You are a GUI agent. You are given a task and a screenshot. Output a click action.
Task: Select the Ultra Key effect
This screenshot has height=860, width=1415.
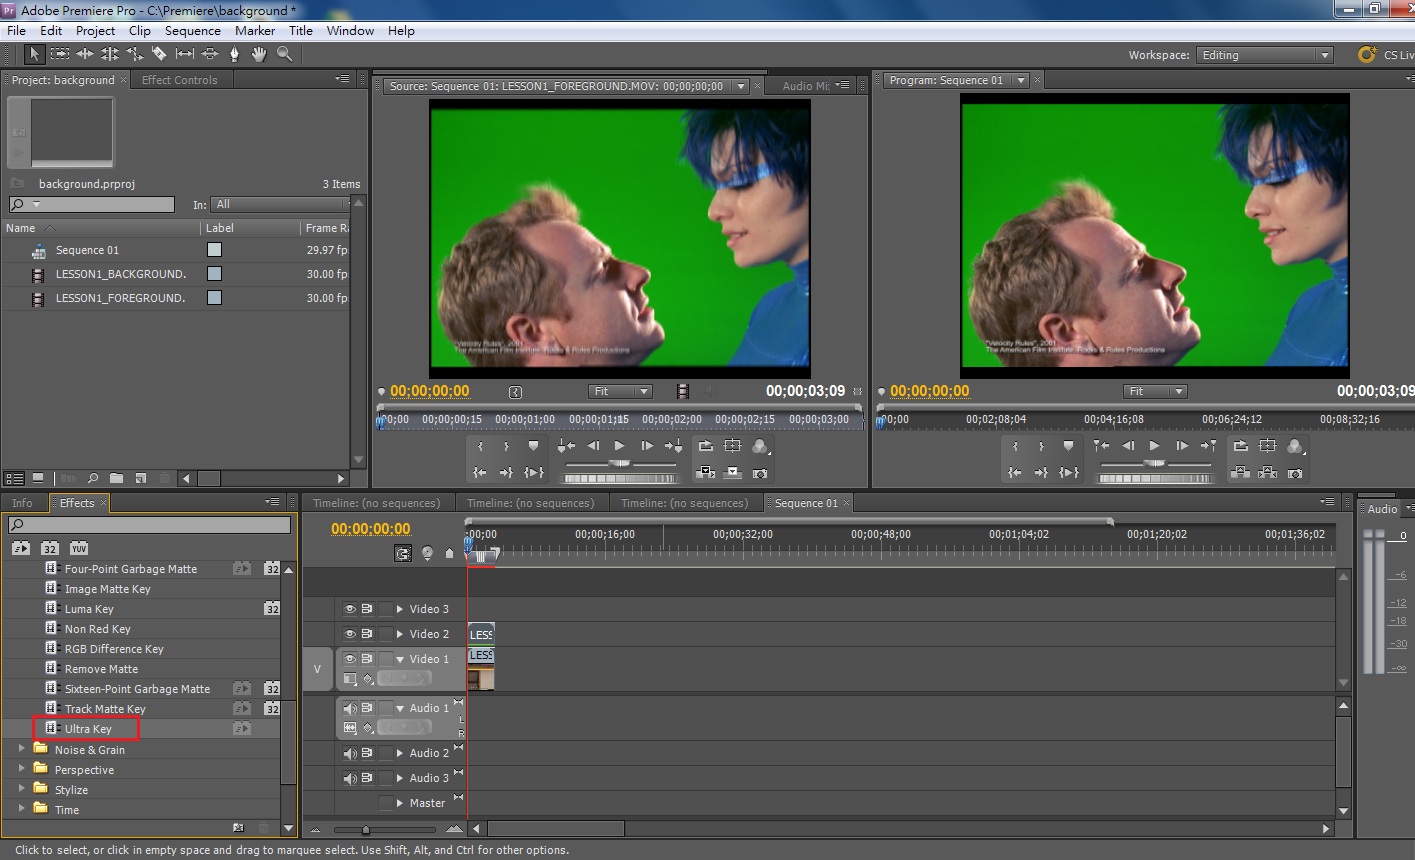pos(88,729)
